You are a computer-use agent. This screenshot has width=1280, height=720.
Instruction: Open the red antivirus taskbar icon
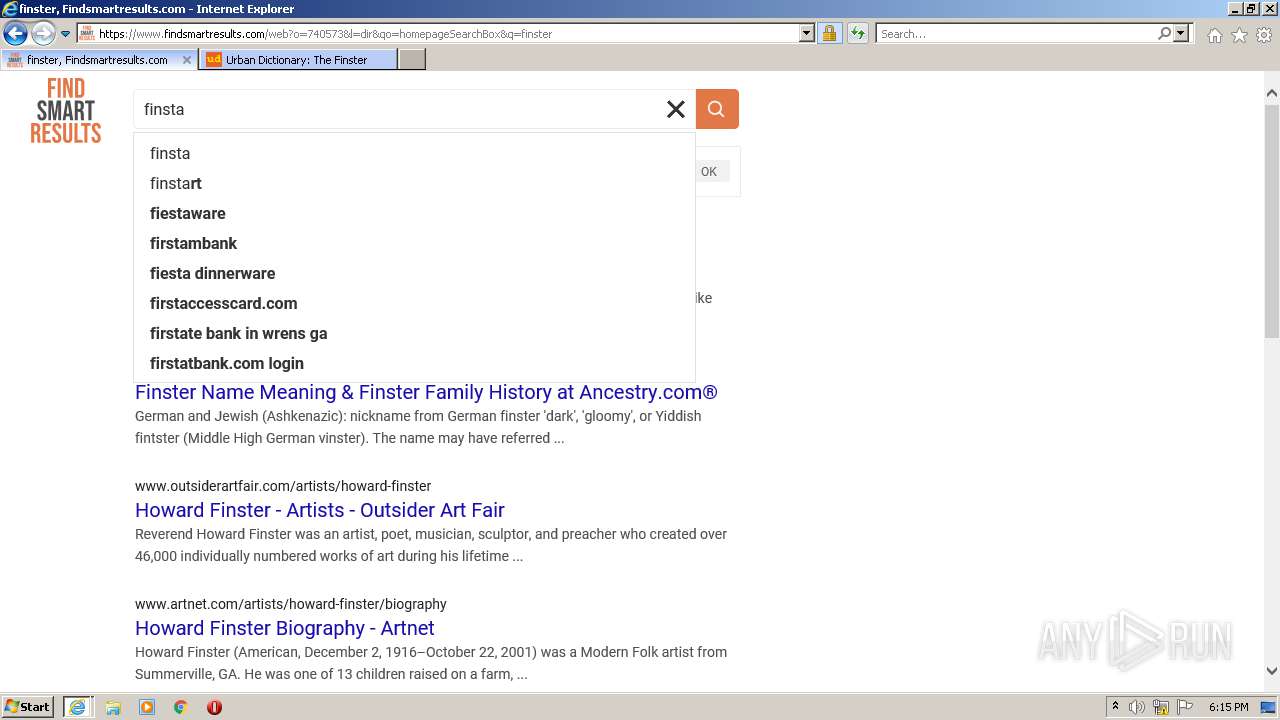pos(214,707)
